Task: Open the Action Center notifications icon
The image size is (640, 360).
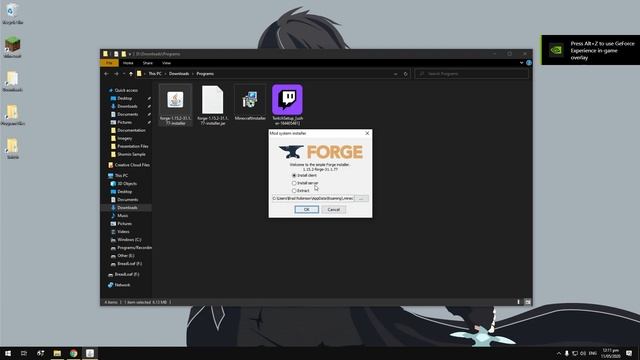Action: click(629, 353)
